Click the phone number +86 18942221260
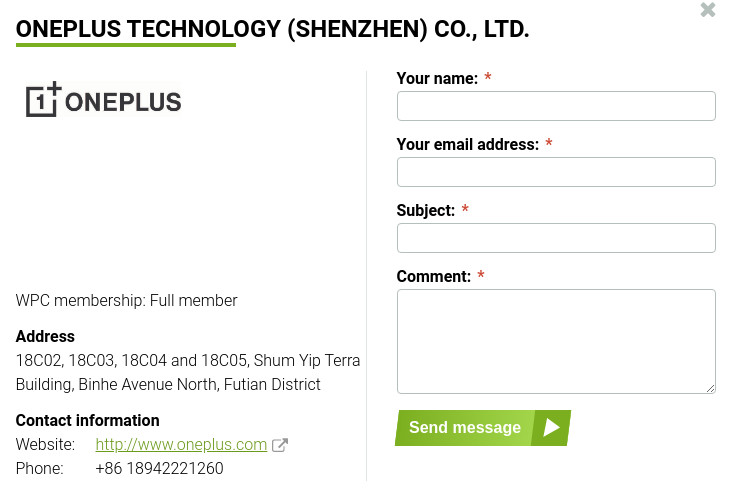 159,469
